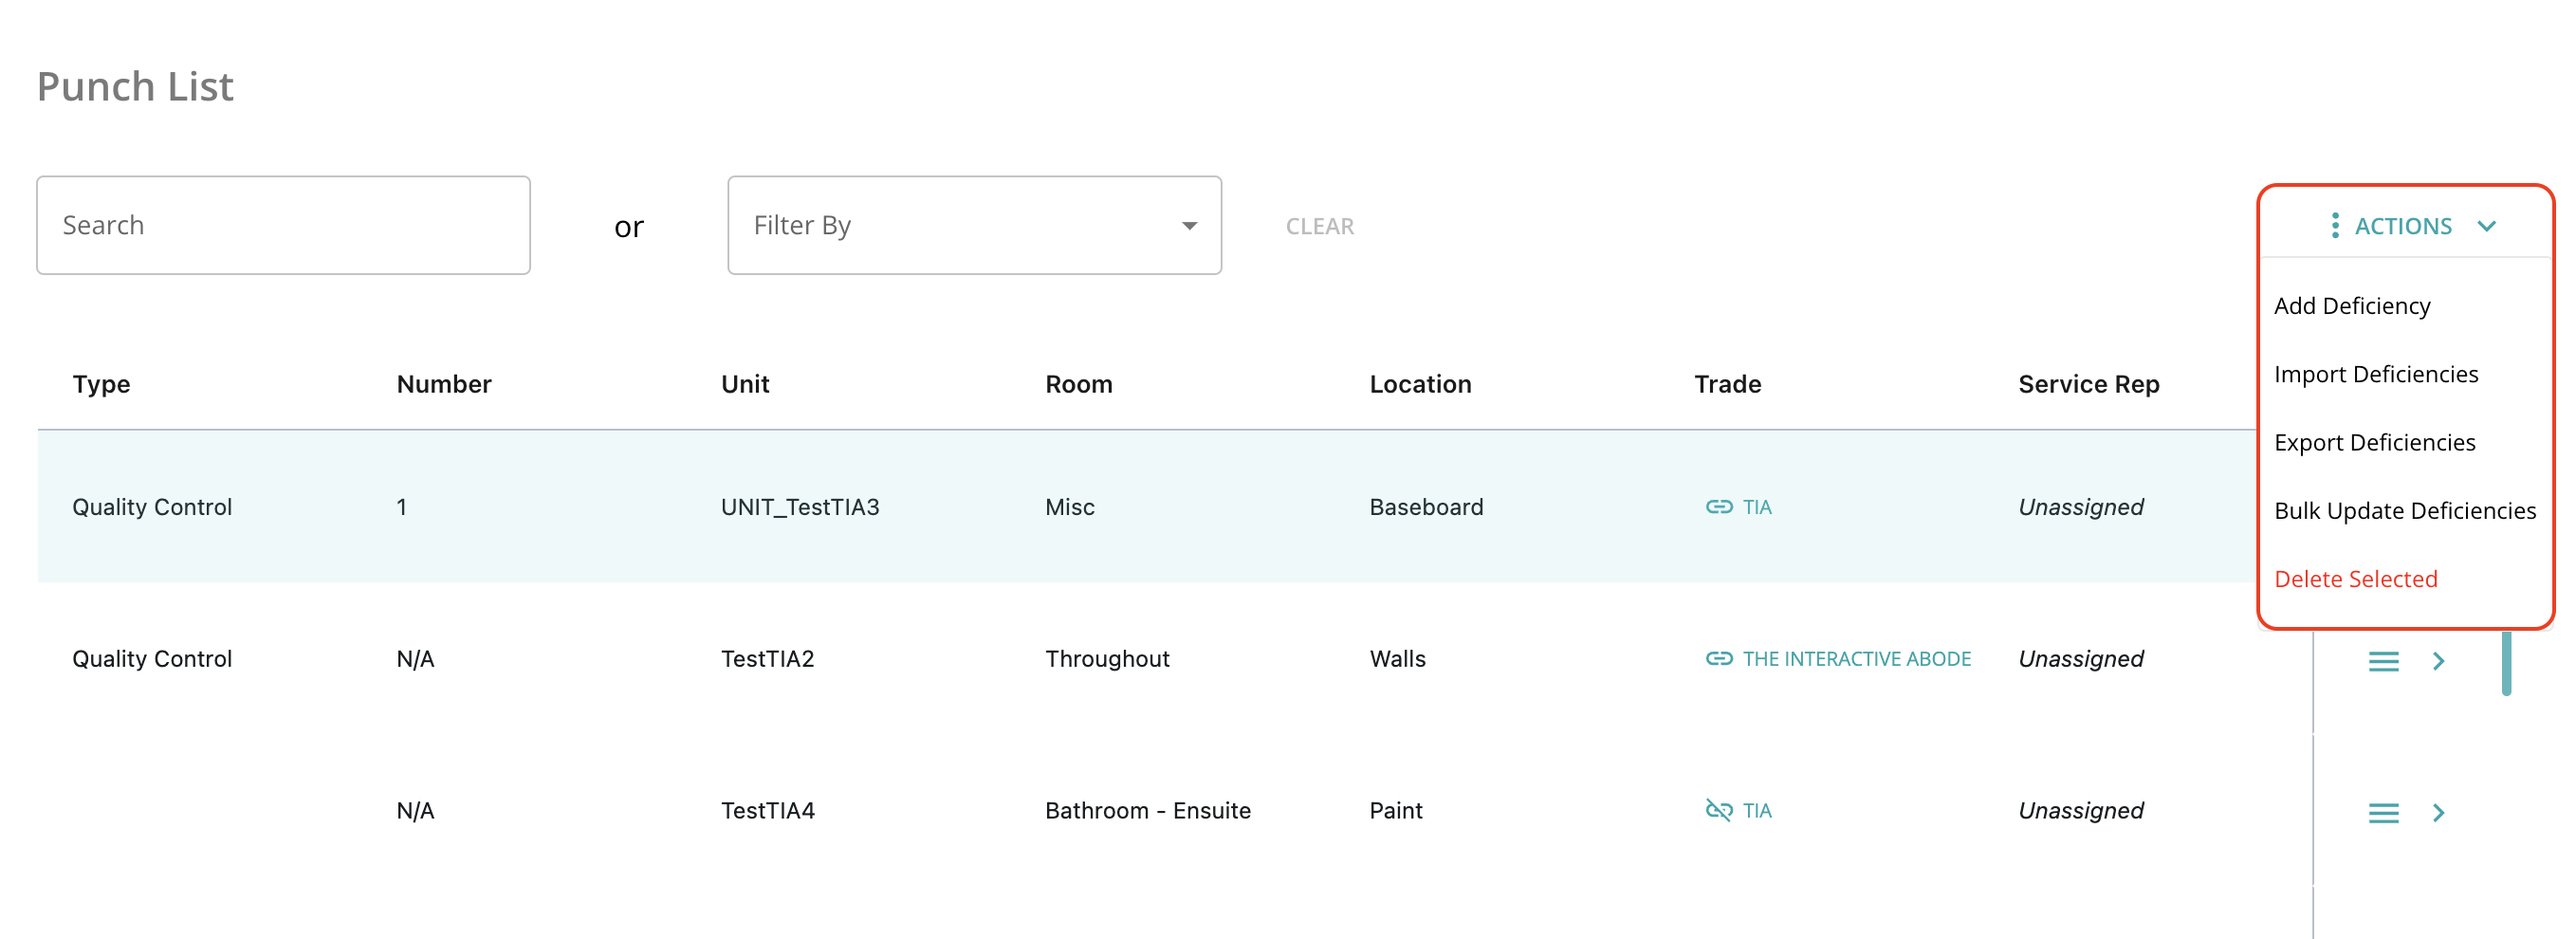The width and height of the screenshot is (2576, 939).
Task: Sort by the Trade column header
Action: click(x=1727, y=385)
